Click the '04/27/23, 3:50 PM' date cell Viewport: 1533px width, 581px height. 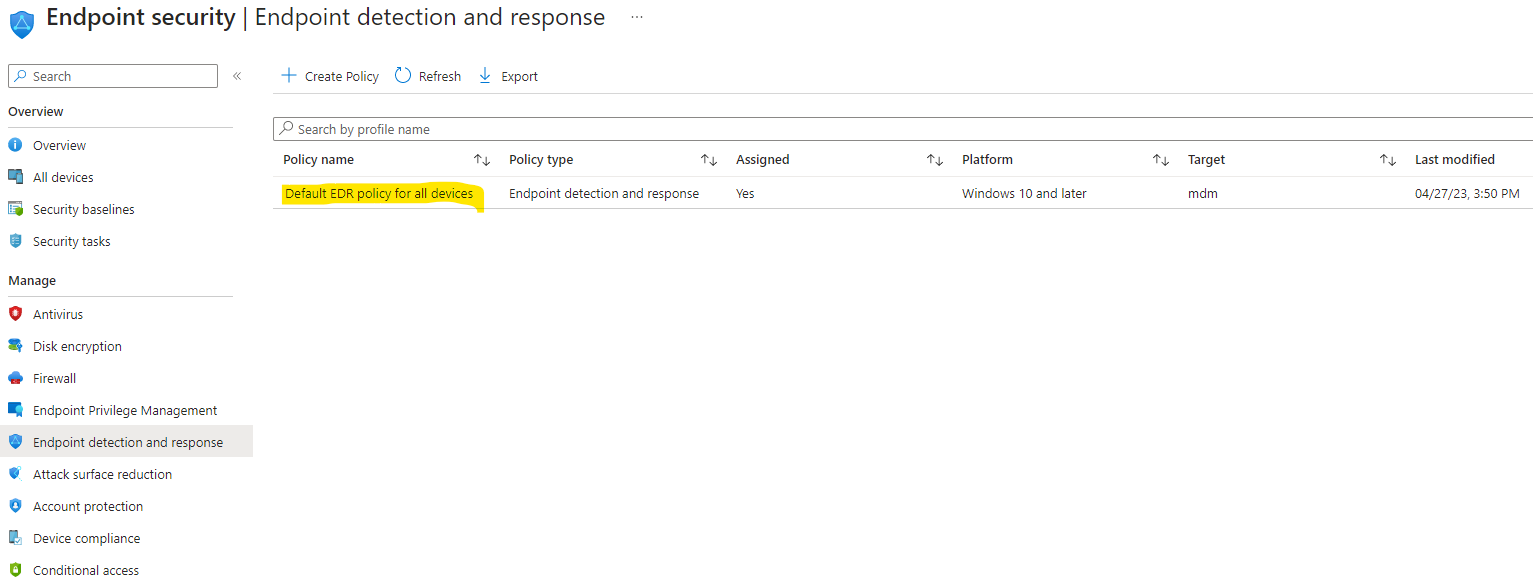(1467, 193)
